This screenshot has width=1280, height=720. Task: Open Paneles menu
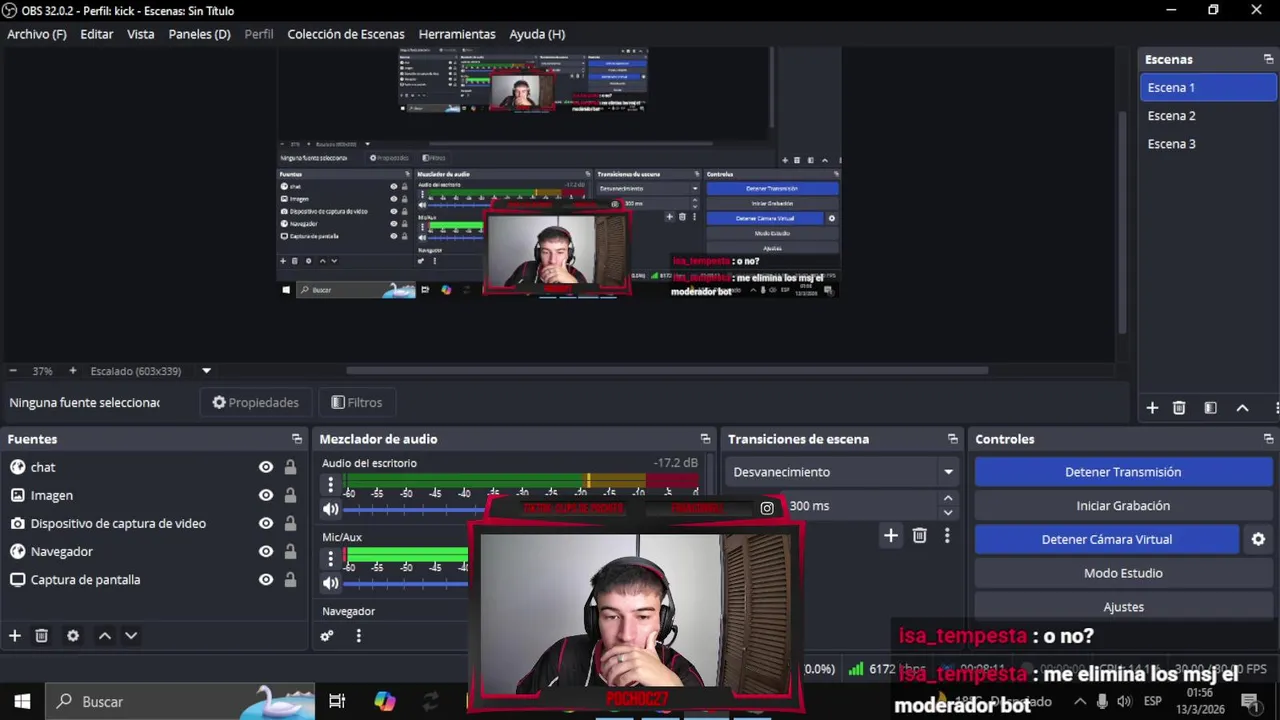pos(199,34)
